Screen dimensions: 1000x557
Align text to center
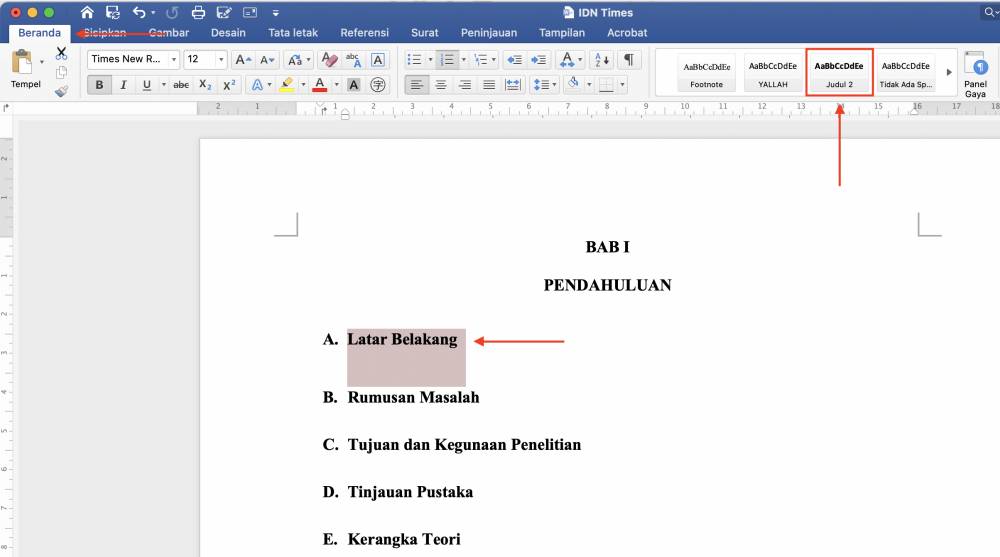click(x=441, y=84)
